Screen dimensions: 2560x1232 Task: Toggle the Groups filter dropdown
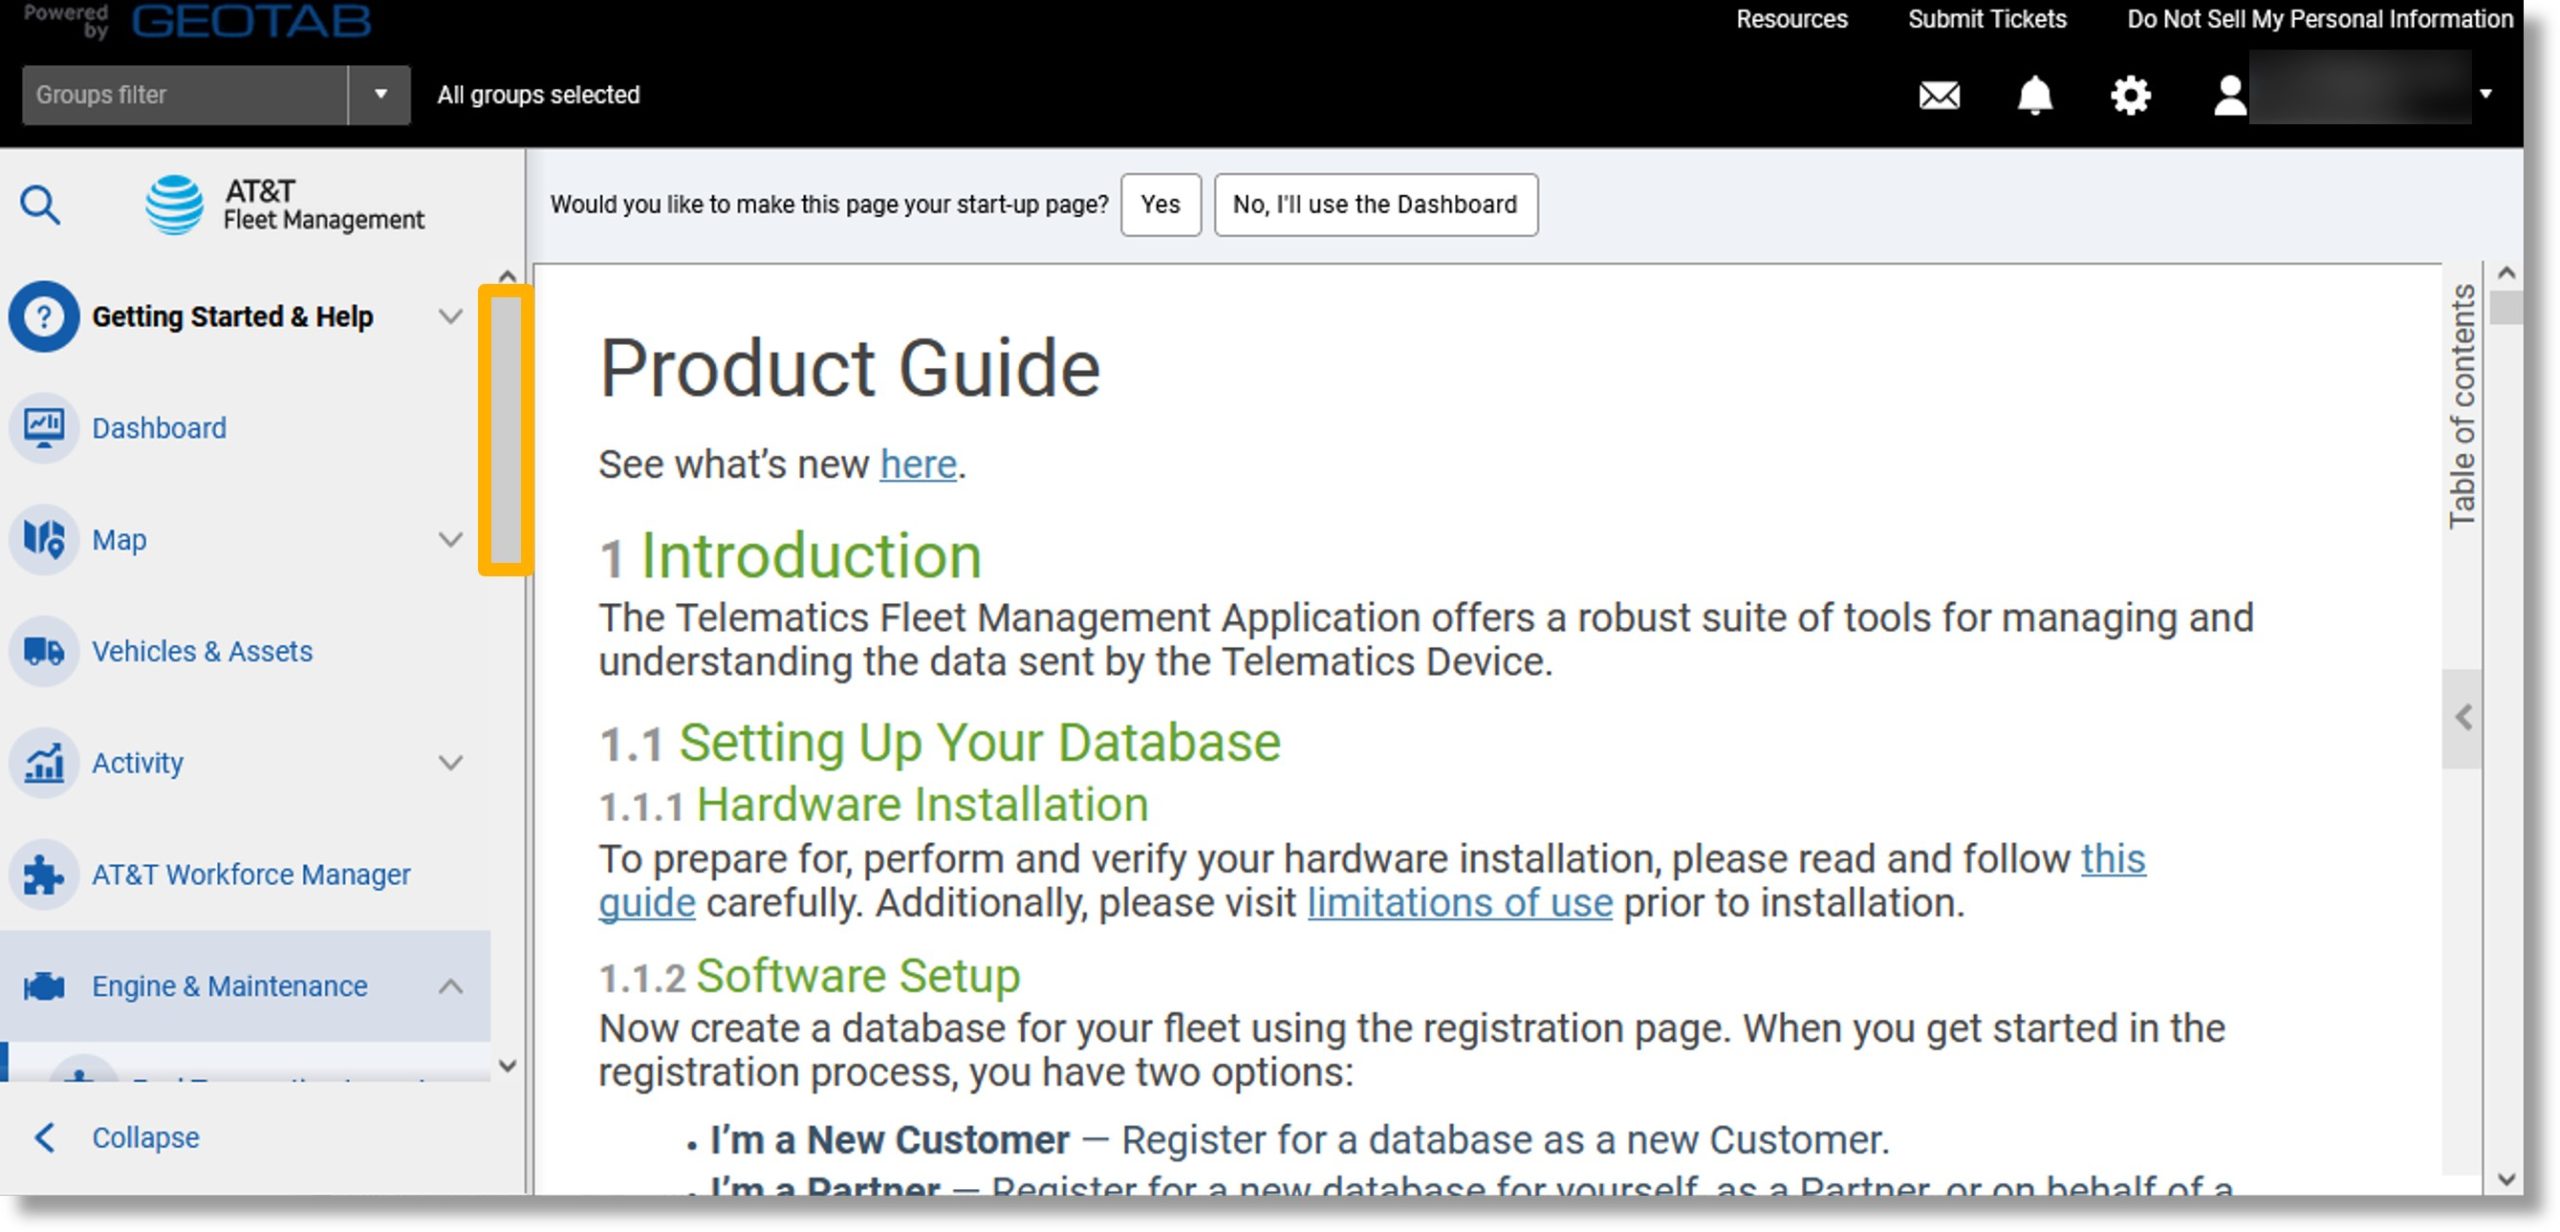pyautogui.click(x=379, y=93)
